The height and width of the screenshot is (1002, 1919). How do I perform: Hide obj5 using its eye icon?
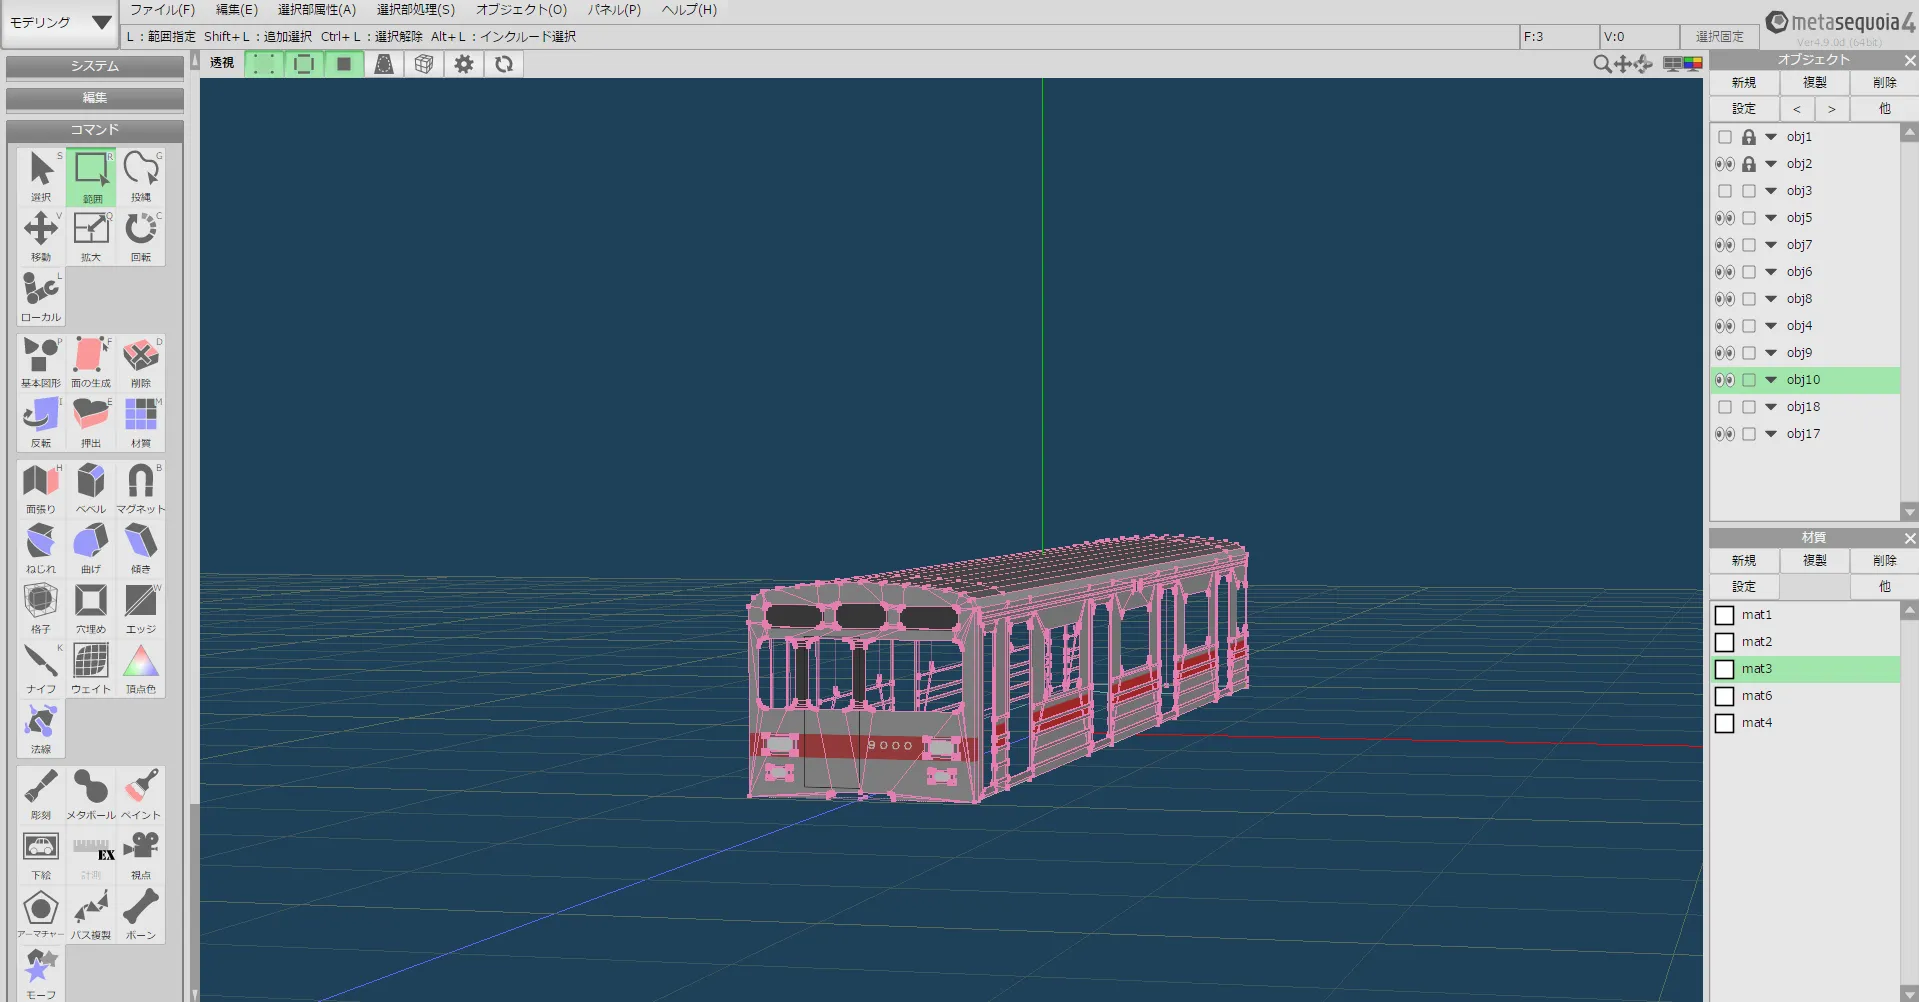point(1725,218)
